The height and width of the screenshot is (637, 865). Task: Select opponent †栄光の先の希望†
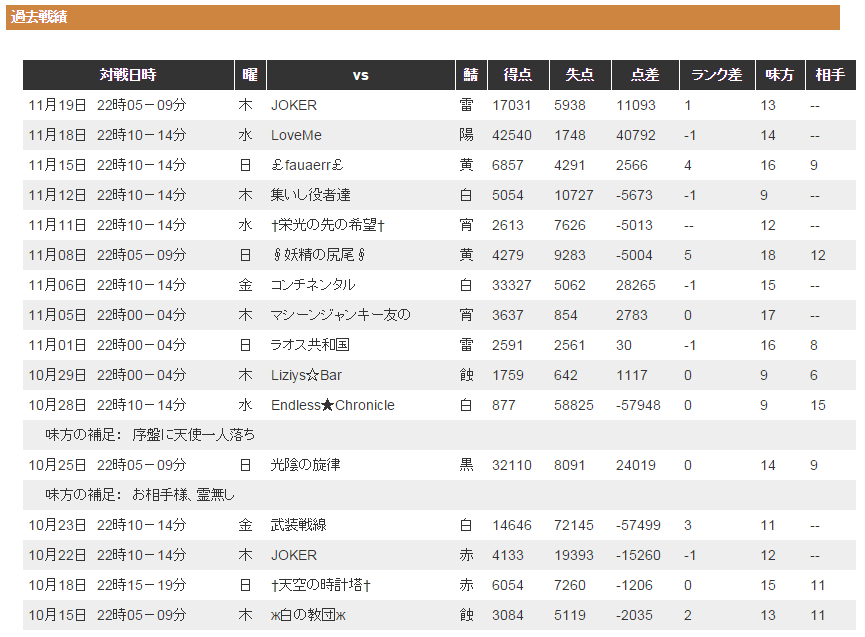coord(328,225)
